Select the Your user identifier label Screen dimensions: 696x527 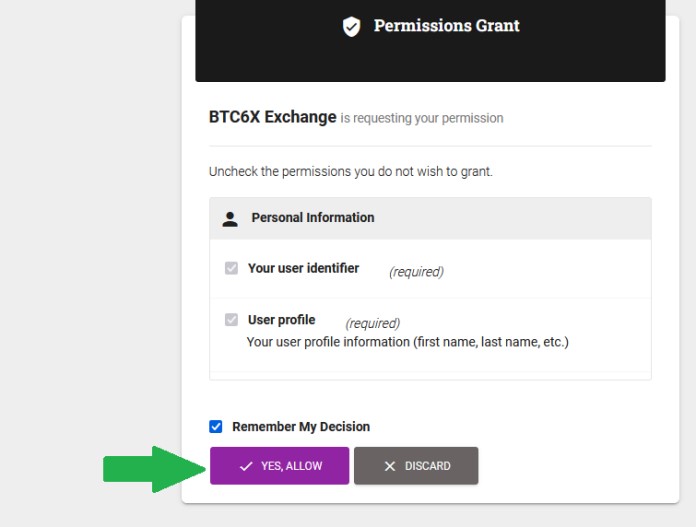(304, 268)
